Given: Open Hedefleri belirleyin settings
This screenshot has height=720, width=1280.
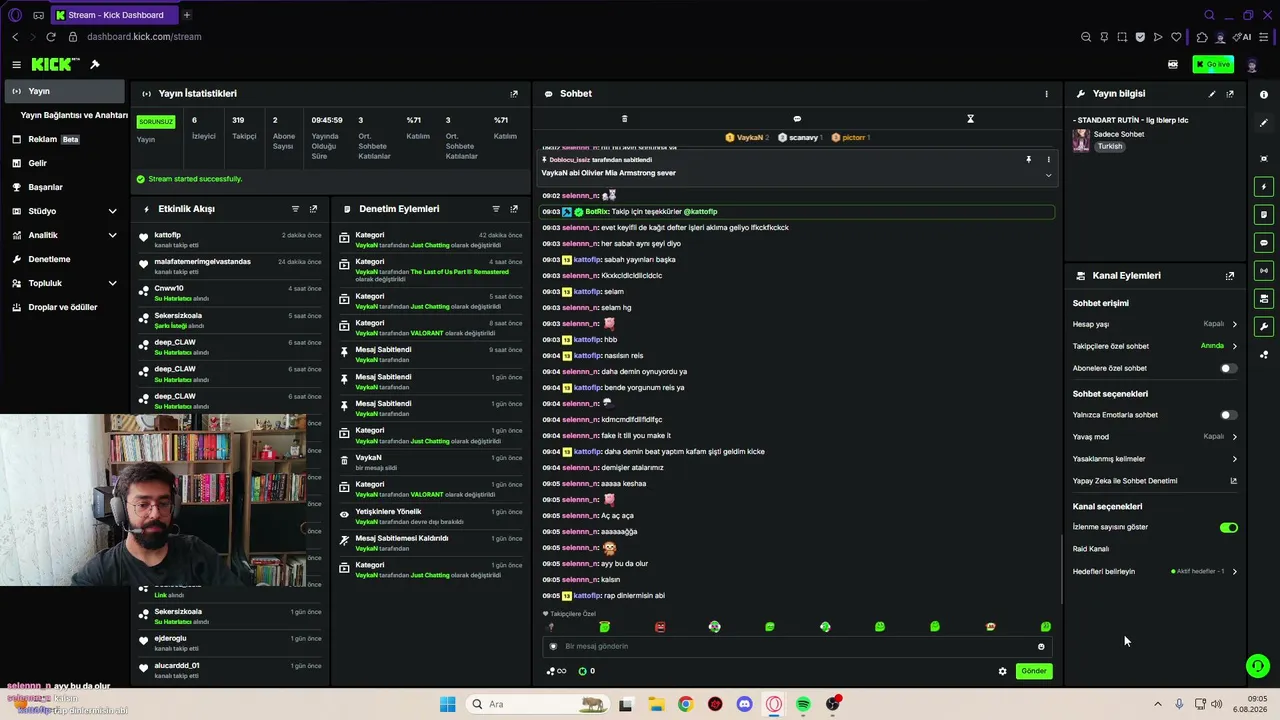Looking at the screenshot, I should 1155,571.
